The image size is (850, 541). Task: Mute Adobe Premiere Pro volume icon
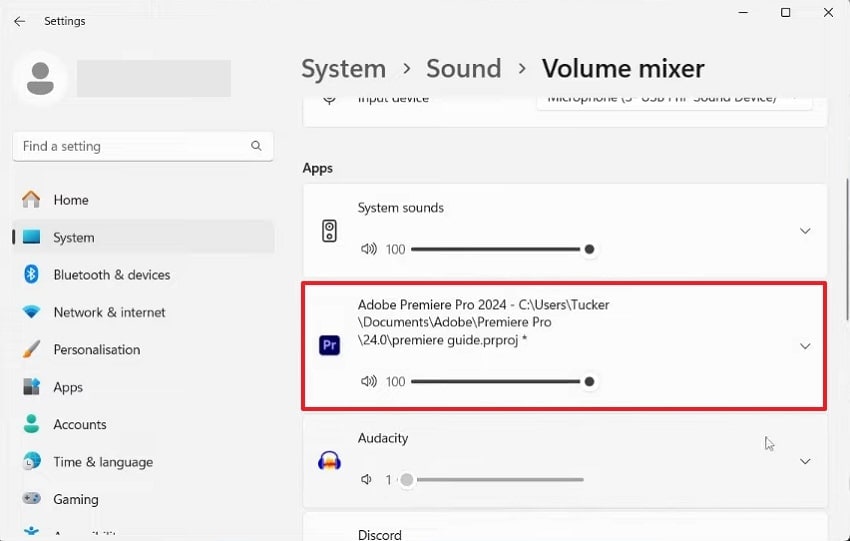coord(369,381)
